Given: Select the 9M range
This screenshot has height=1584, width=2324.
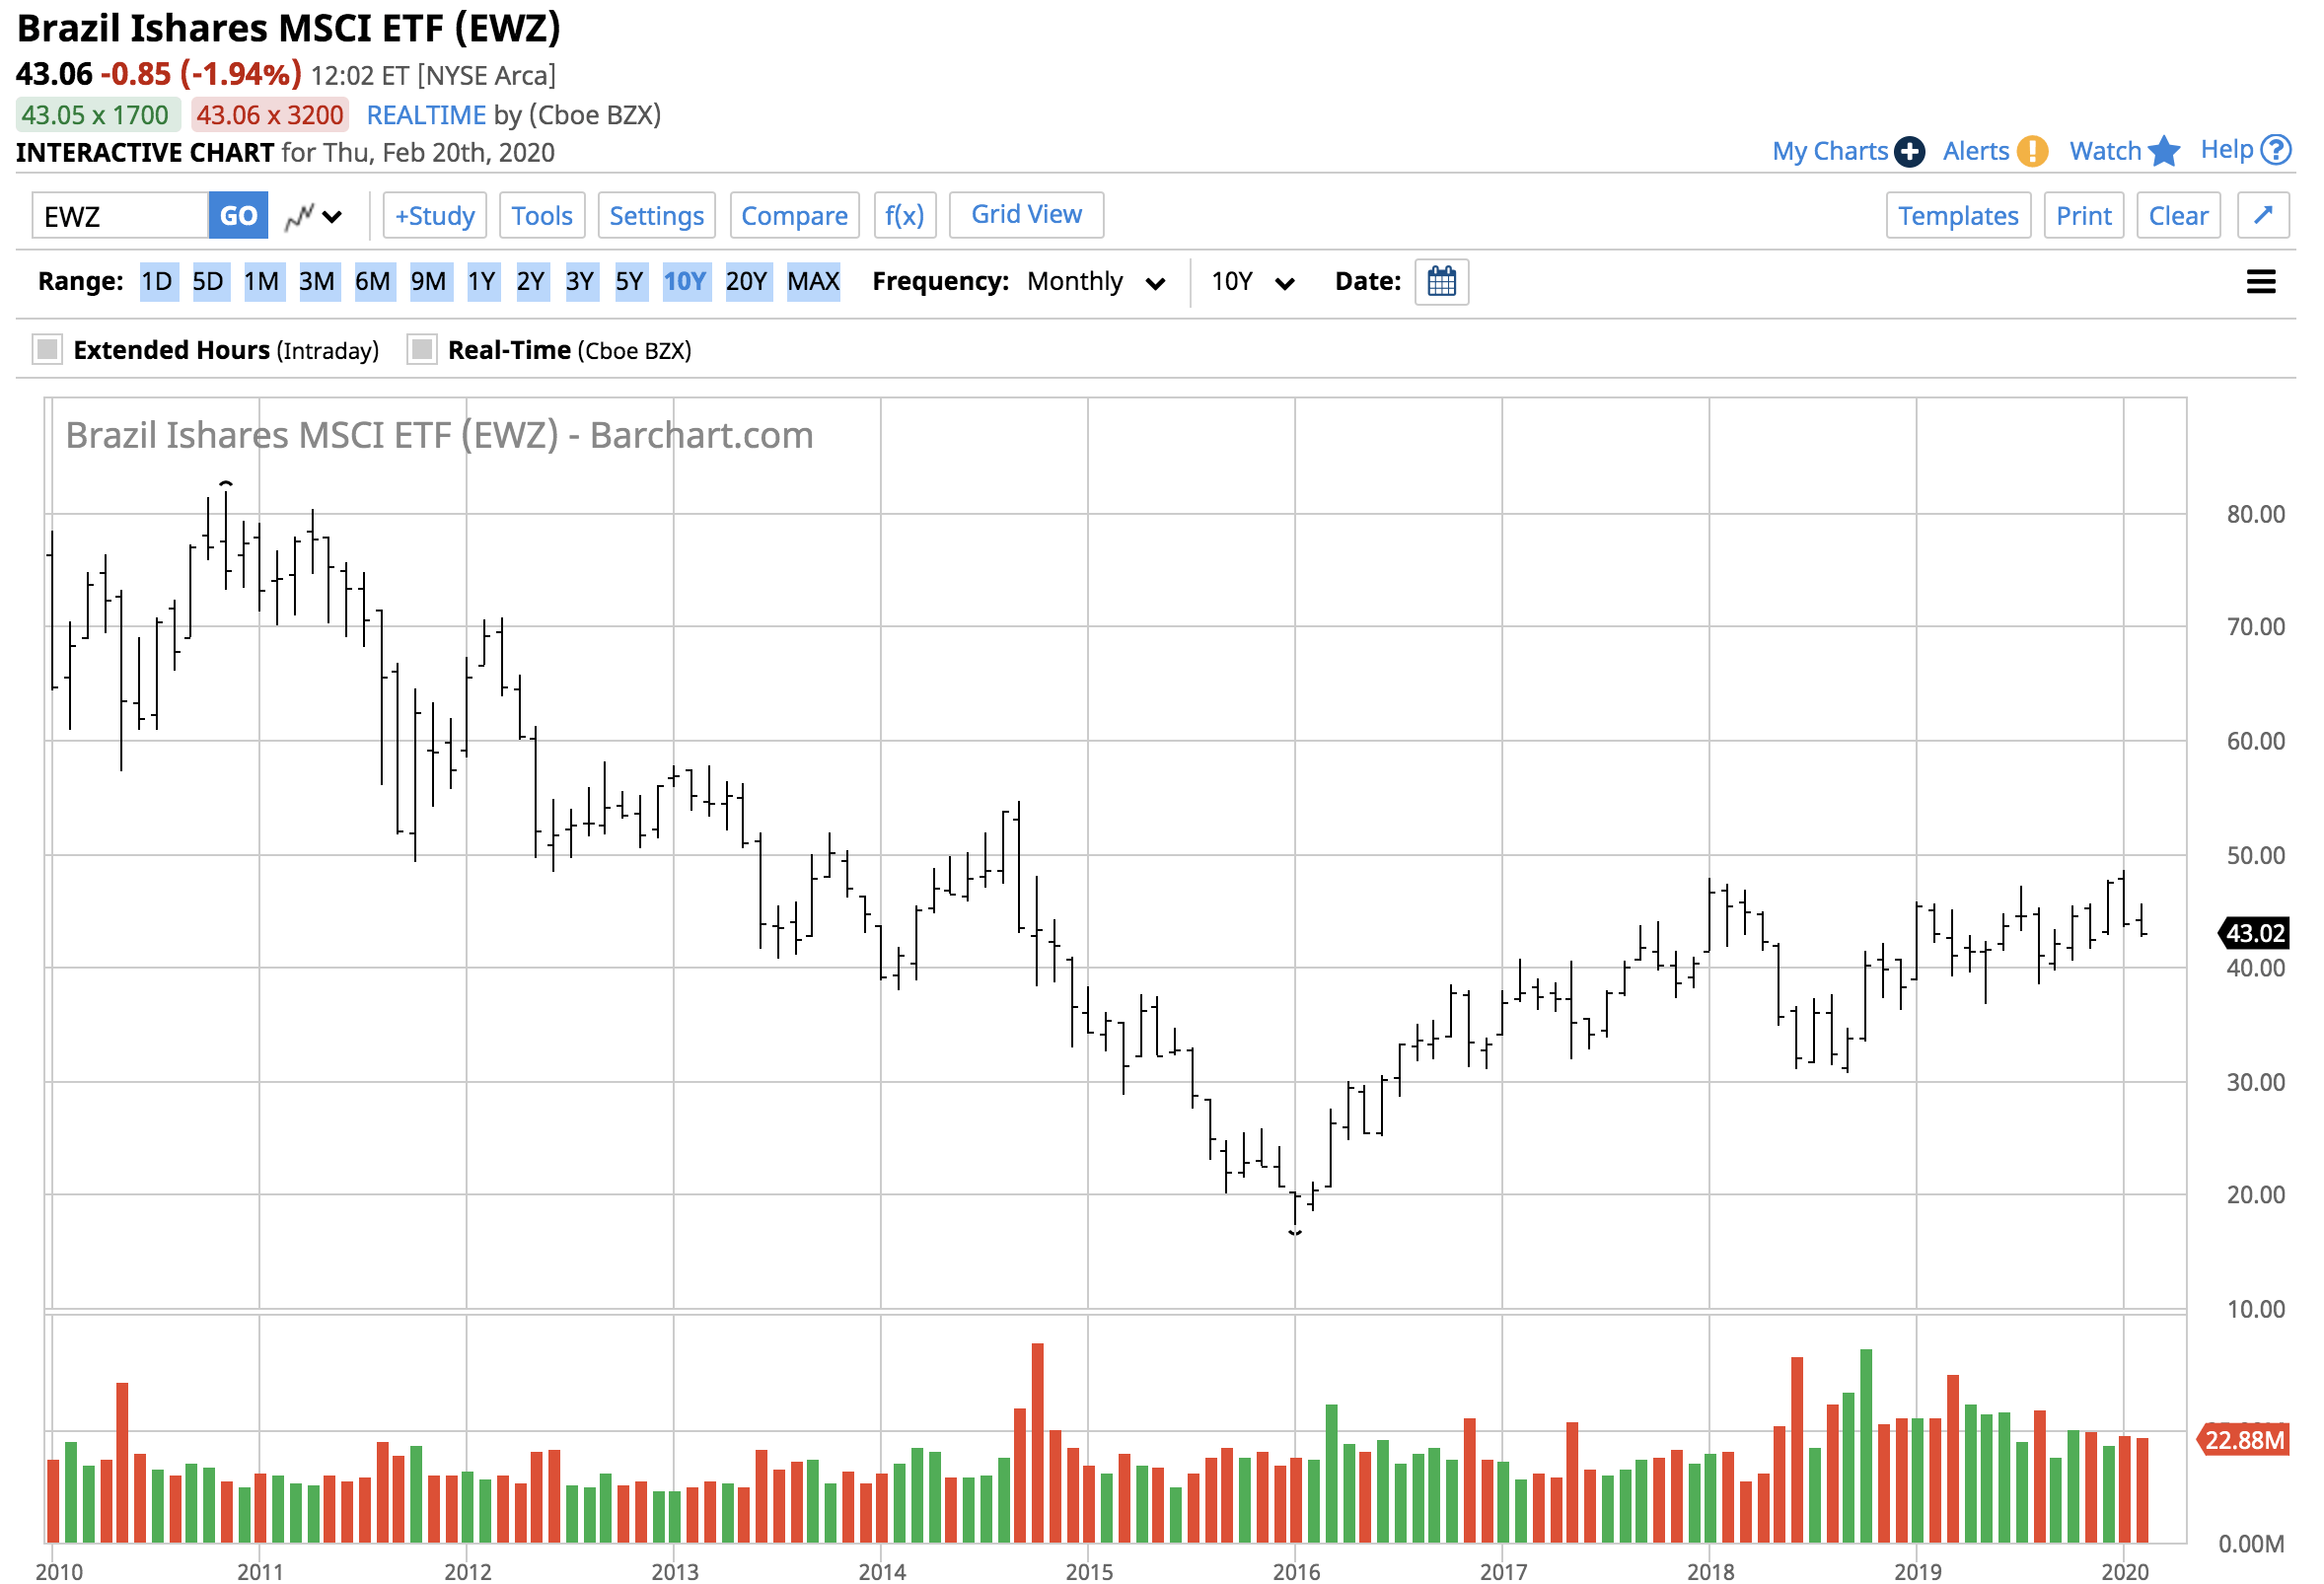Looking at the screenshot, I should pos(429,282).
